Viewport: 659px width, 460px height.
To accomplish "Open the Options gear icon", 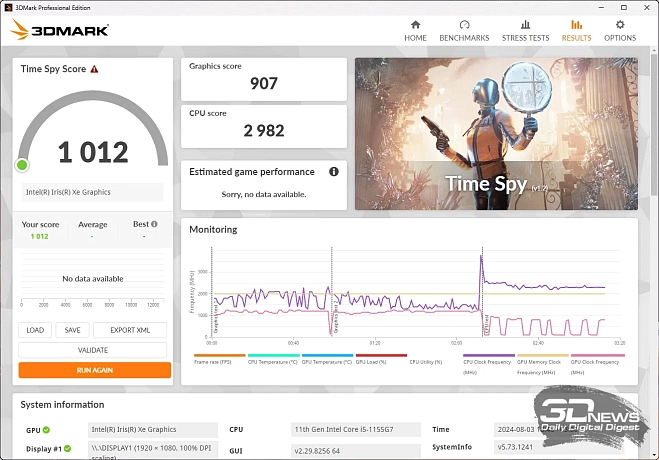I will tap(620, 25).
